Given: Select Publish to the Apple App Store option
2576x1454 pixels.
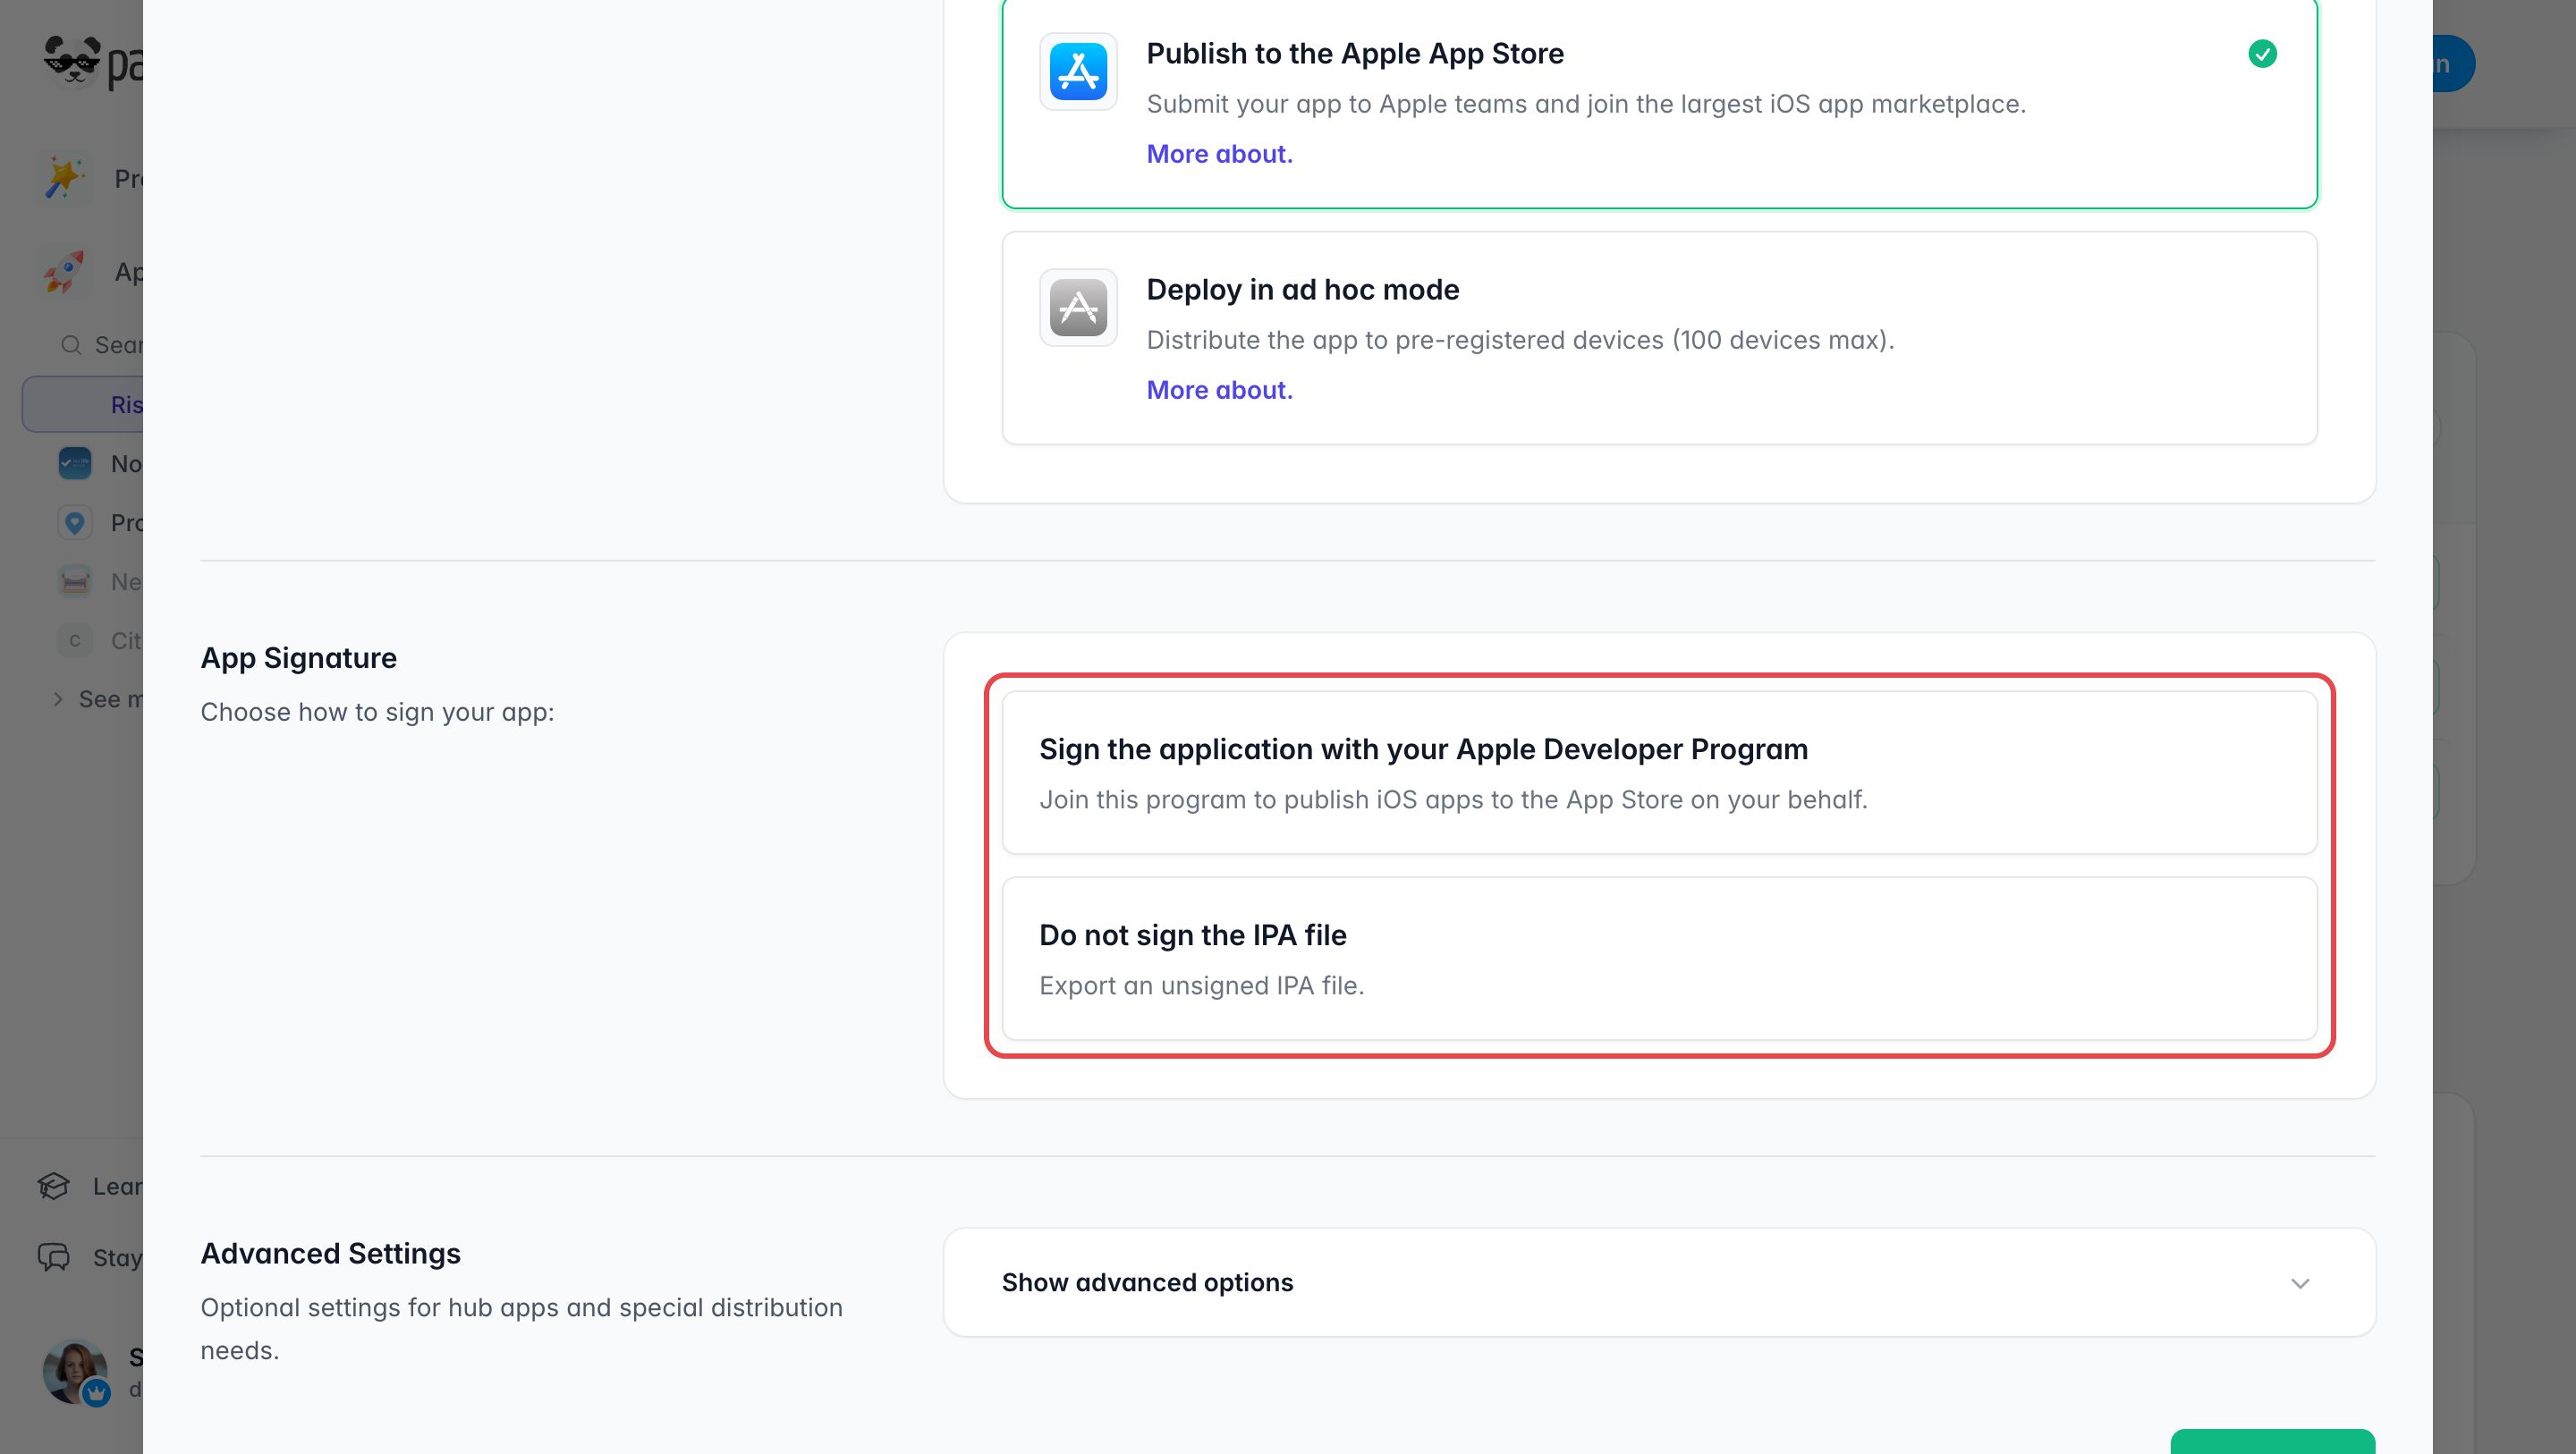Looking at the screenshot, I should [x=1659, y=103].
